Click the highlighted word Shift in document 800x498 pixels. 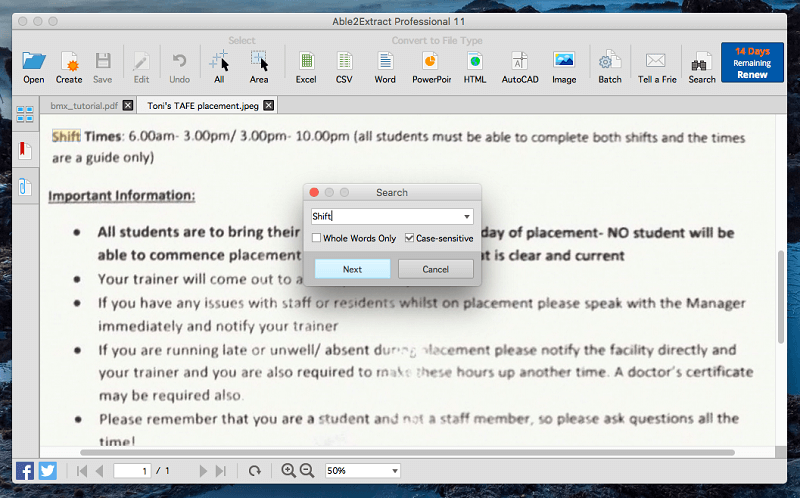pyautogui.click(x=66, y=136)
